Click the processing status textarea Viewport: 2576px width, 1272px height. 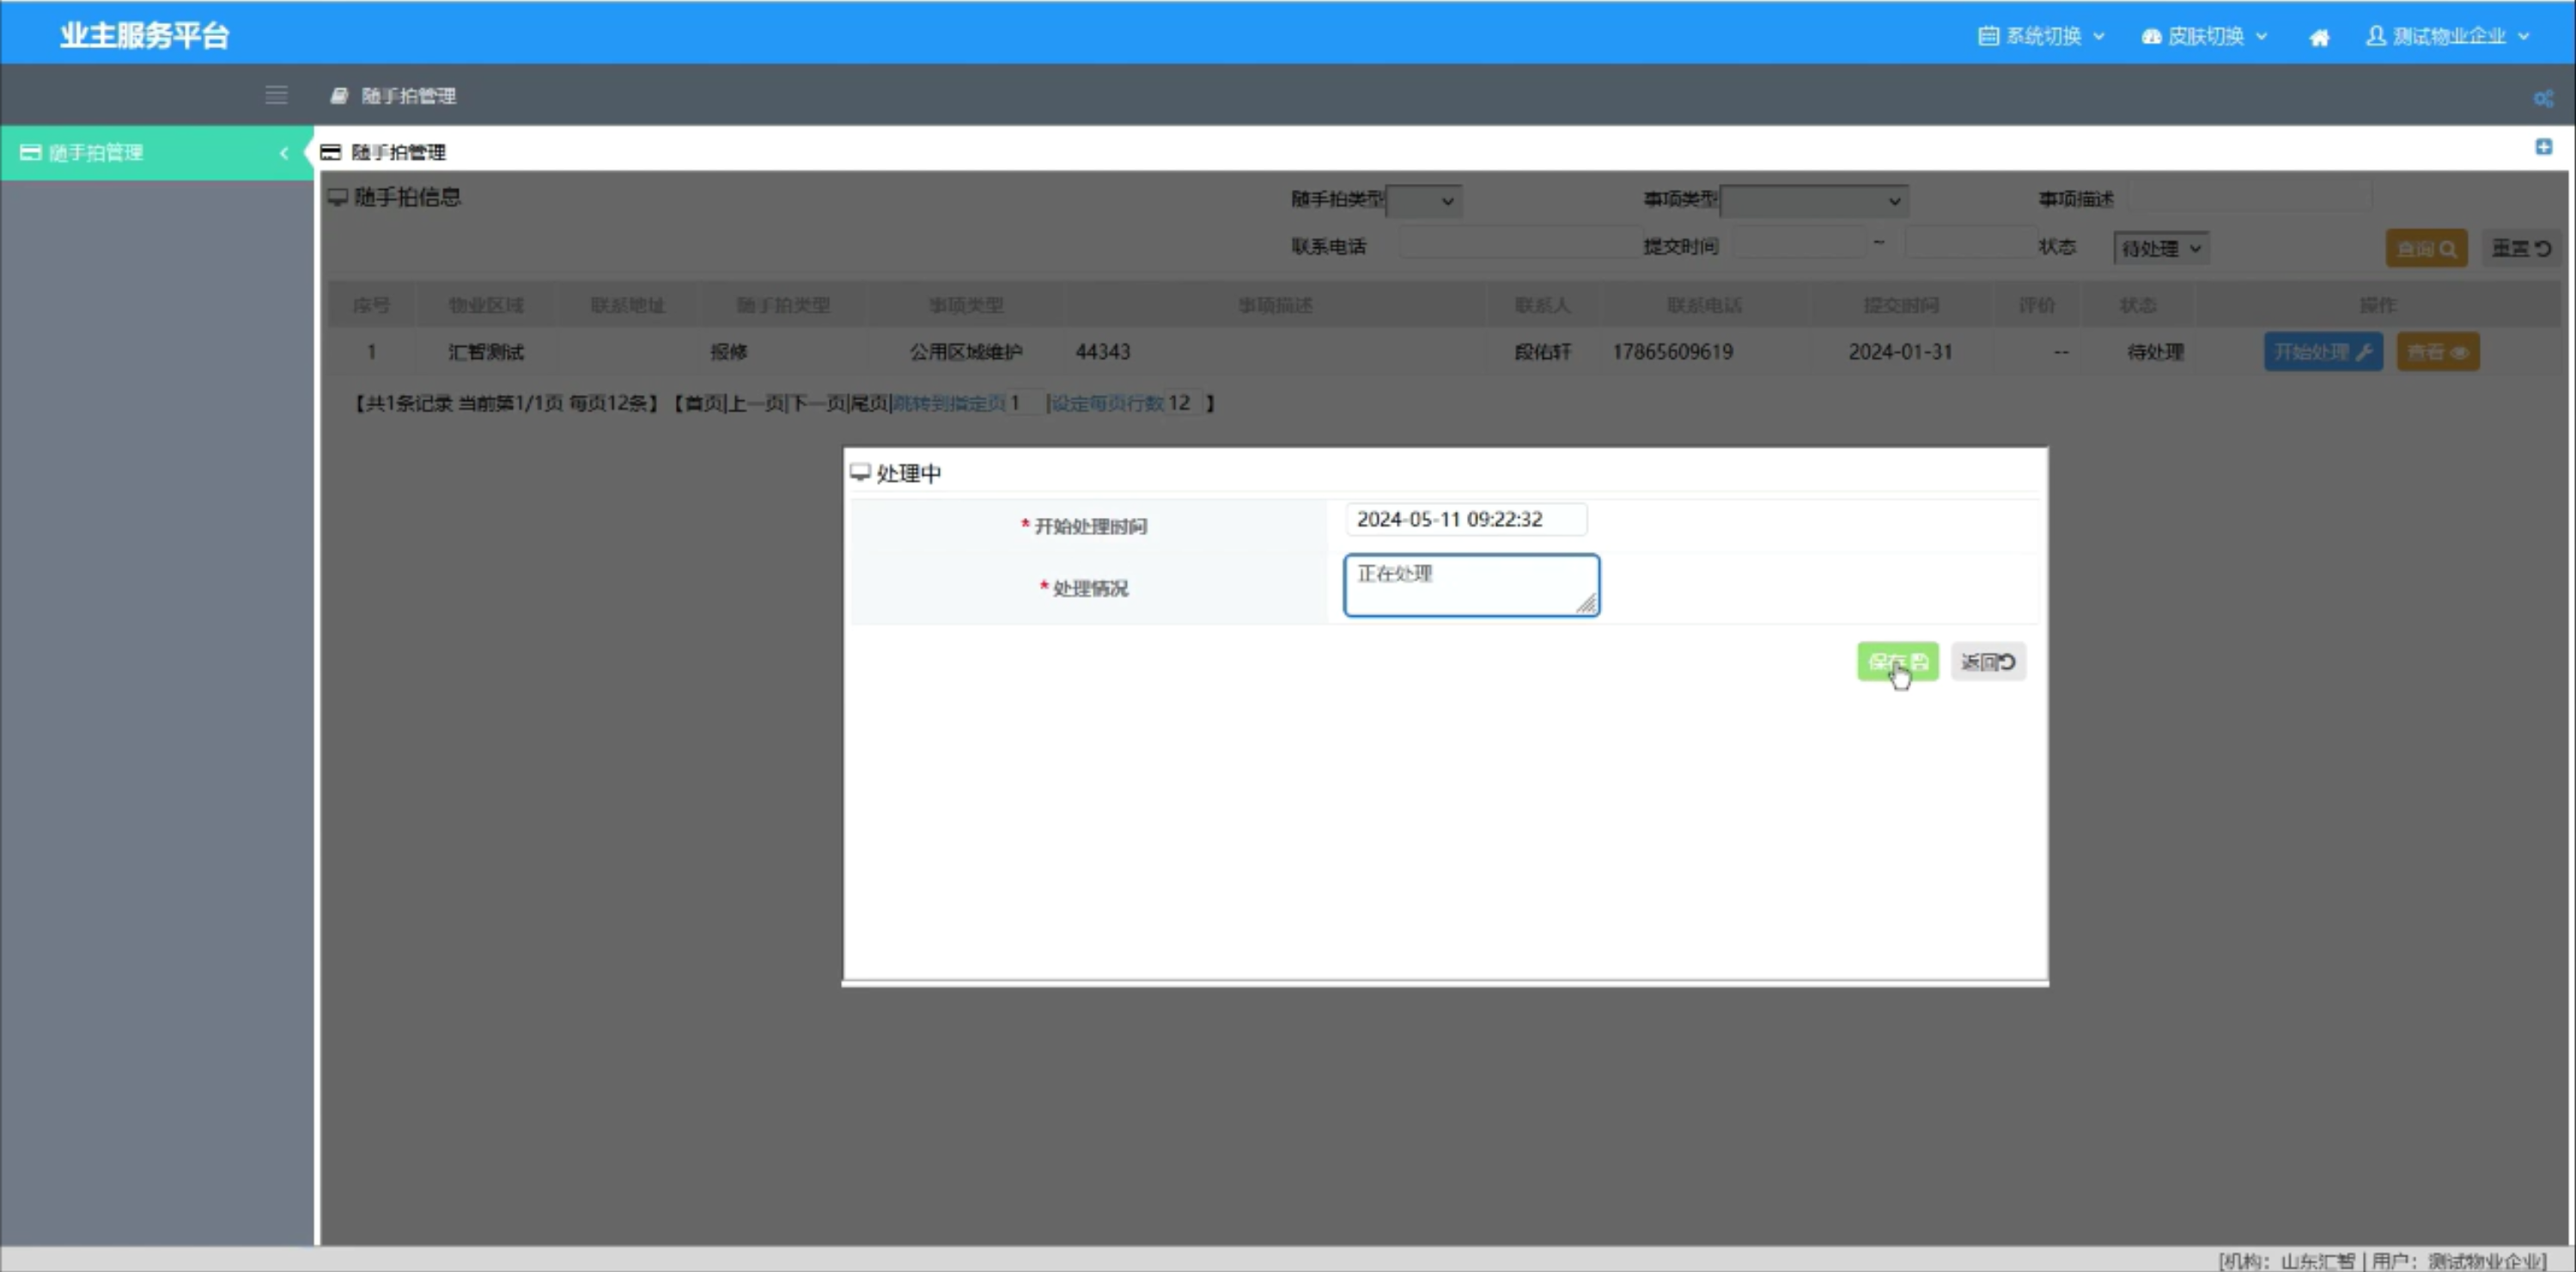tap(1471, 585)
